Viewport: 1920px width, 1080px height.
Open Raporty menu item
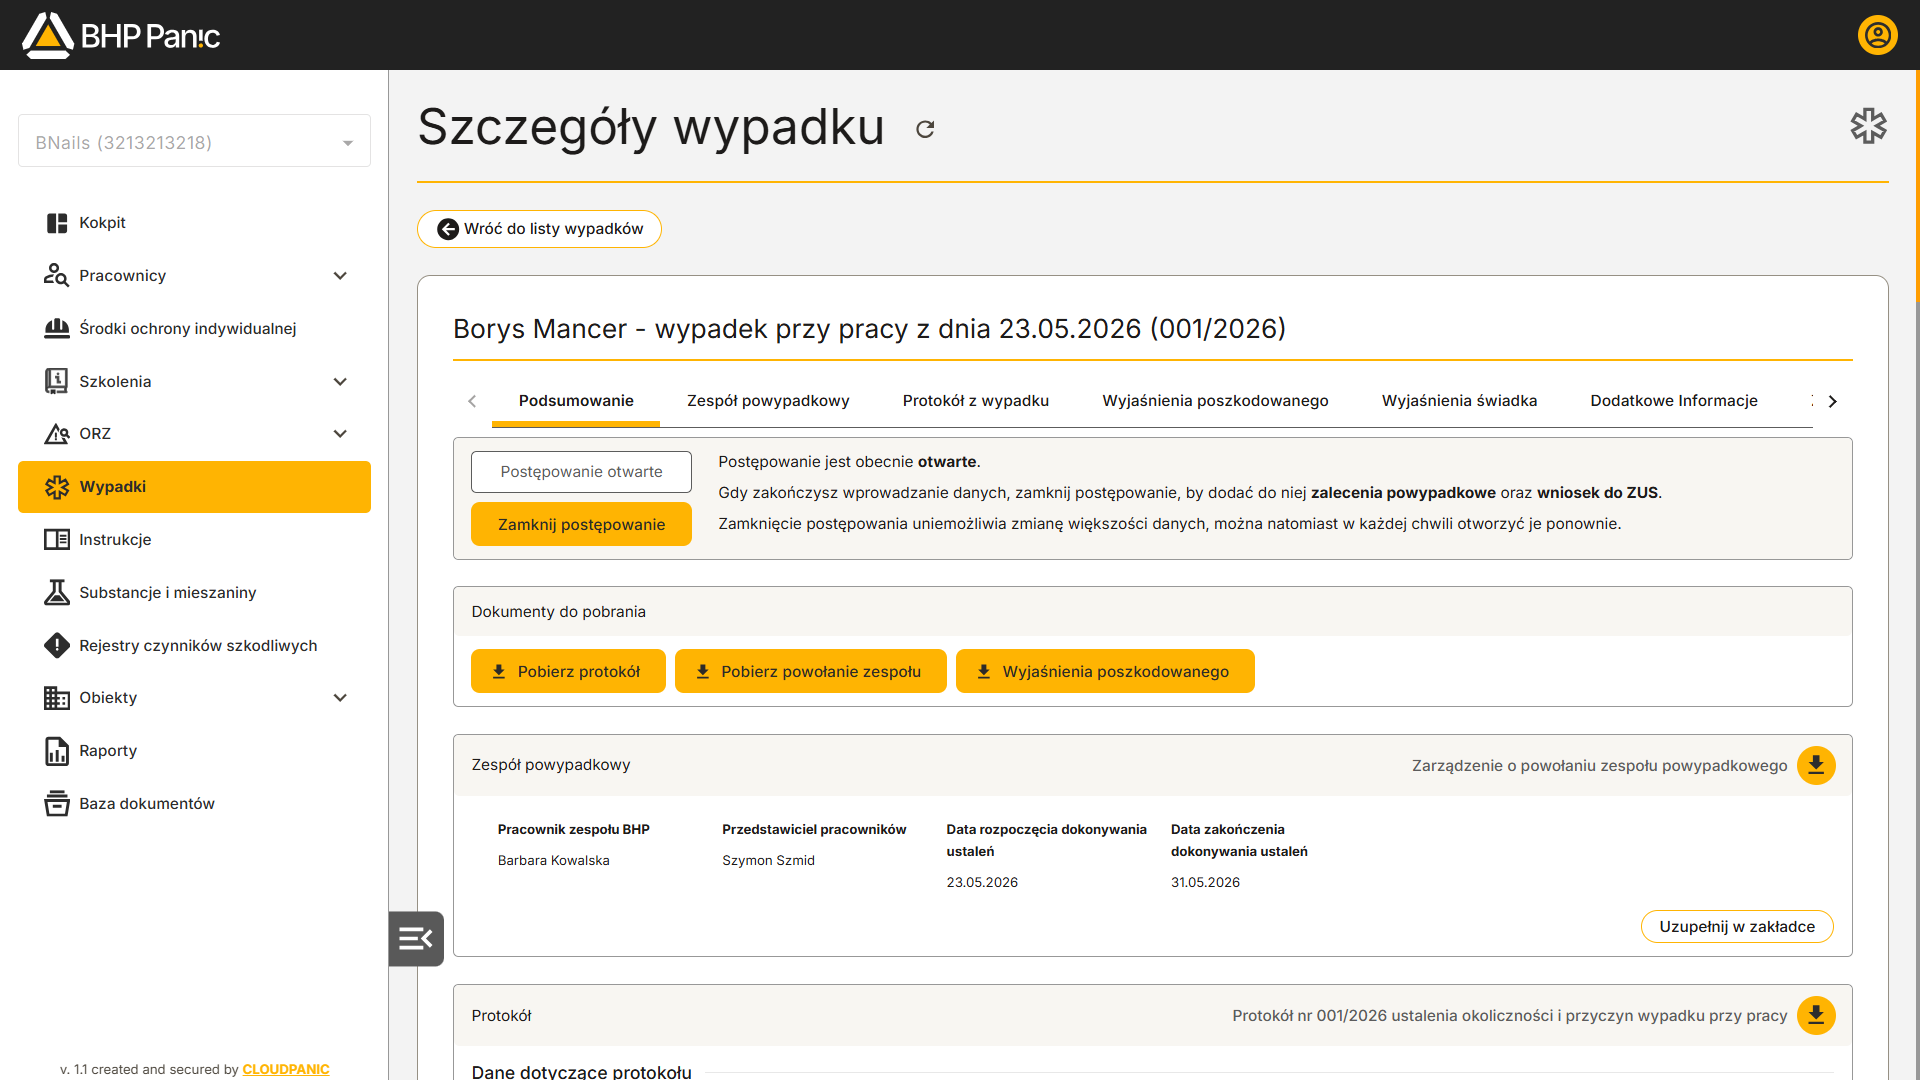tap(194, 751)
